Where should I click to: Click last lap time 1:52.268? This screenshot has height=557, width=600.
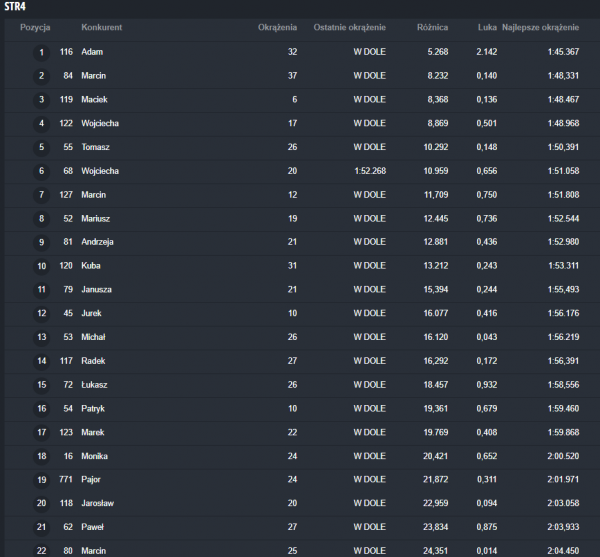pos(369,171)
